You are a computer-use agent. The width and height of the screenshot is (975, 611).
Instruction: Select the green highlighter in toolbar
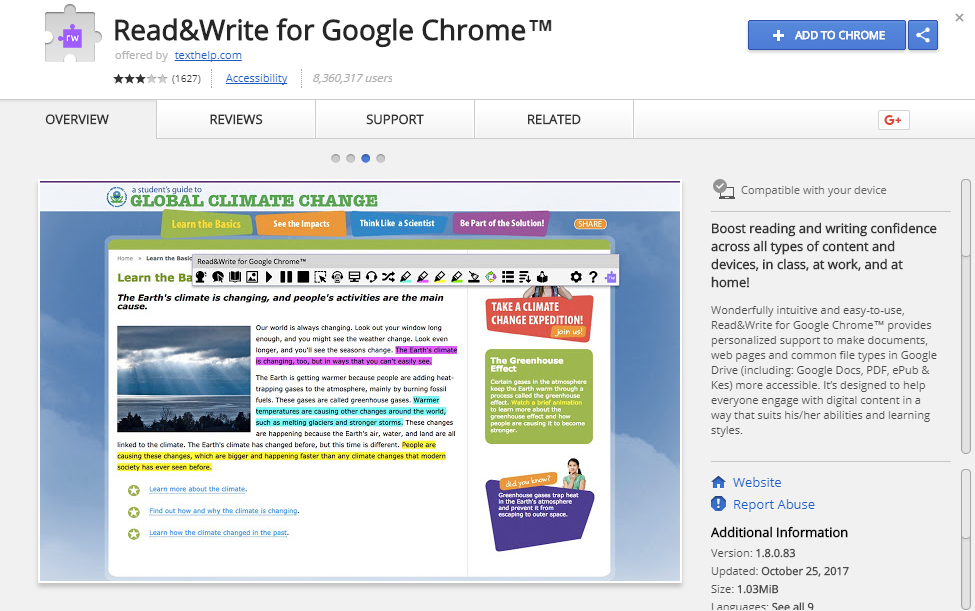[x=457, y=277]
